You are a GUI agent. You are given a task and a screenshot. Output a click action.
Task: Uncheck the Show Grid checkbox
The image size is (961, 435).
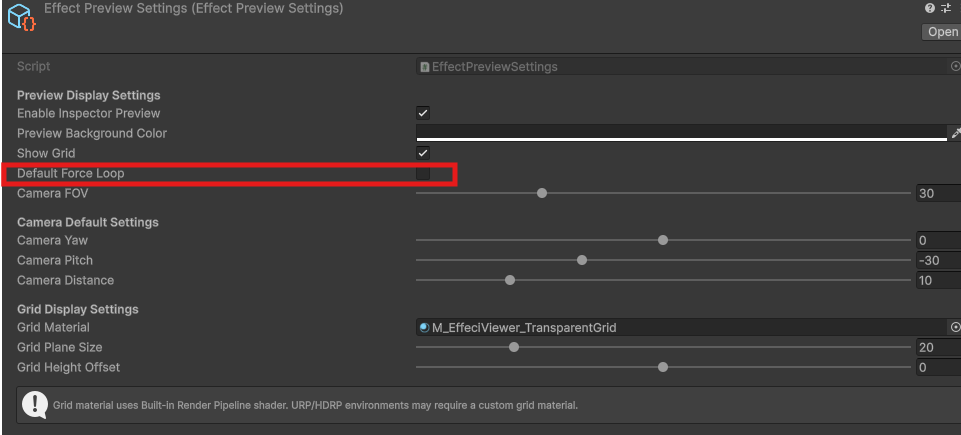pyautogui.click(x=423, y=153)
